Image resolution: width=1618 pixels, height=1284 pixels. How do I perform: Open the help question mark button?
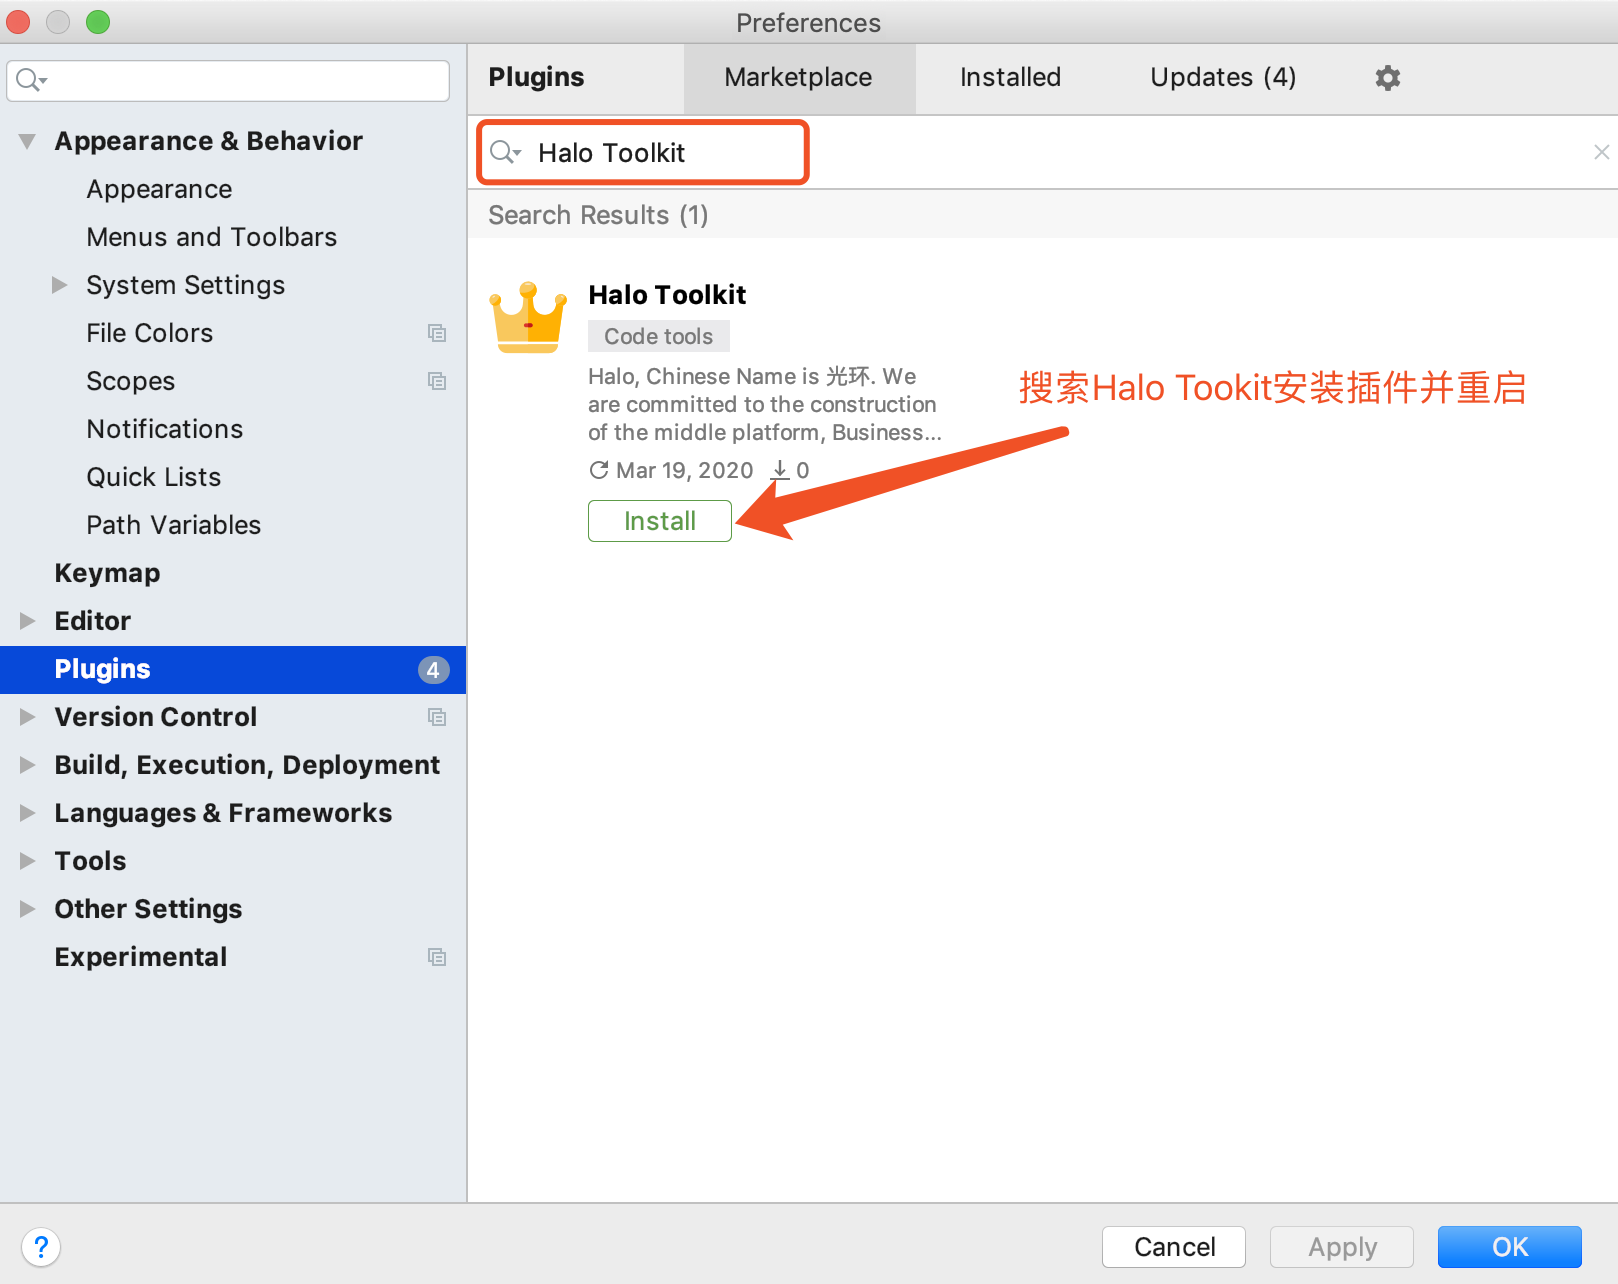pos(41,1247)
